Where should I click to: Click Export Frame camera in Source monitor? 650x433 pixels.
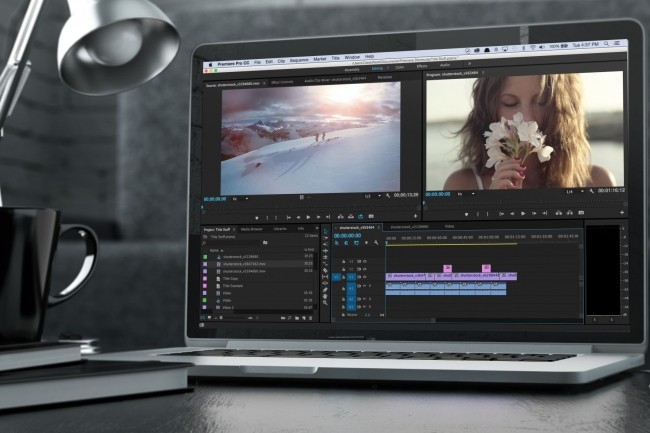[x=371, y=216]
